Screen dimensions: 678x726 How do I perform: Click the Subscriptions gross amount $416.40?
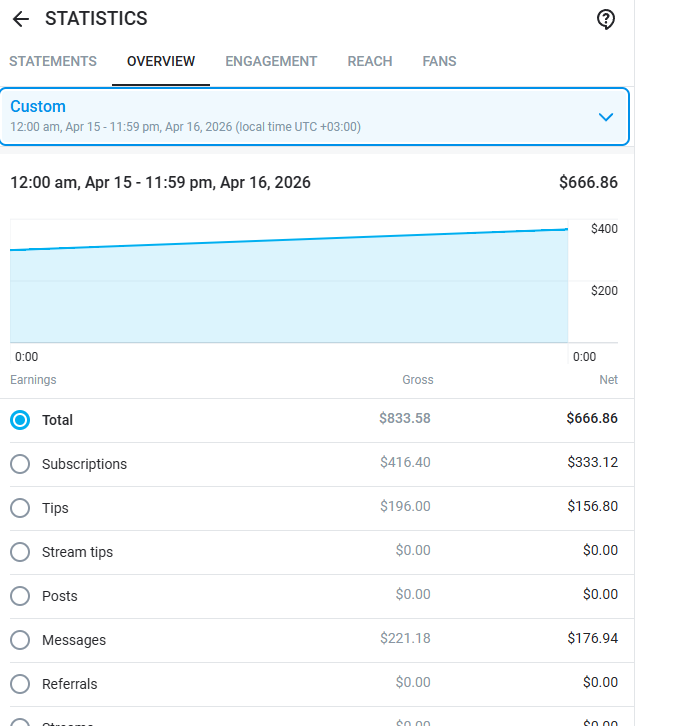click(x=405, y=462)
